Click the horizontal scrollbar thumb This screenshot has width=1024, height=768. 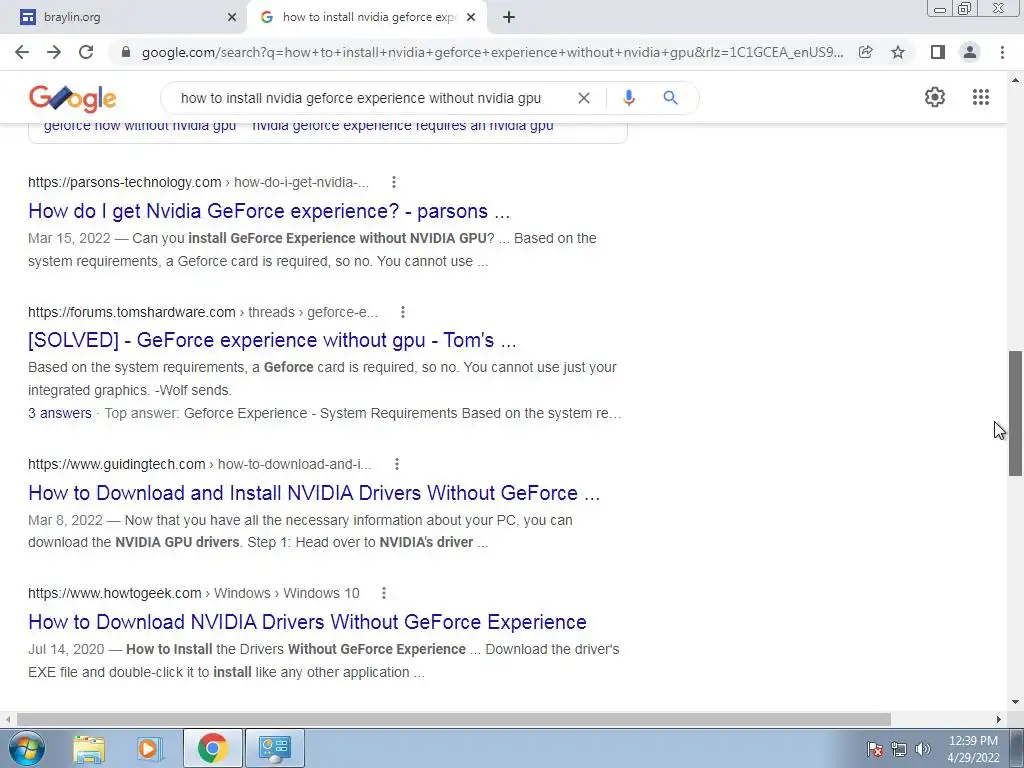(454, 719)
